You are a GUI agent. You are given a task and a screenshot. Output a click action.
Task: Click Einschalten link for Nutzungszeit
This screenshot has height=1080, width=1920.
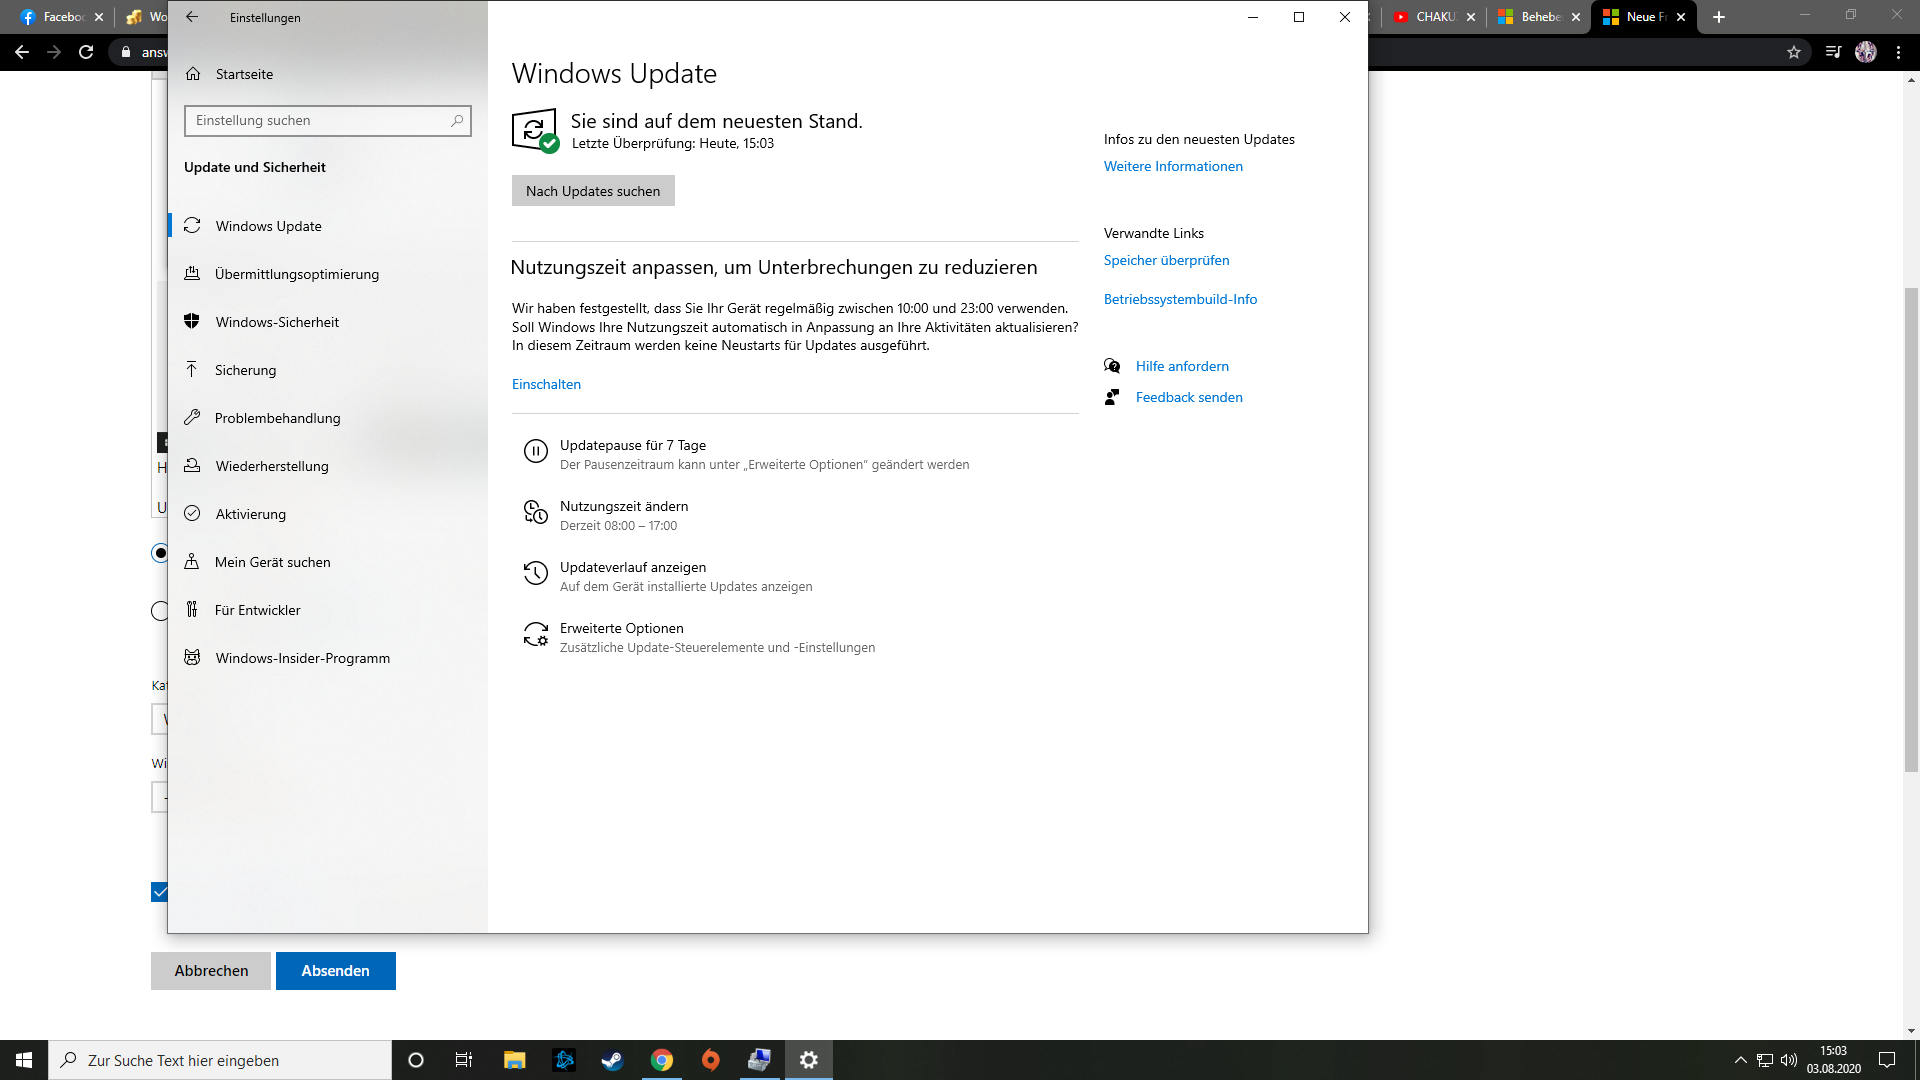[x=546, y=384]
